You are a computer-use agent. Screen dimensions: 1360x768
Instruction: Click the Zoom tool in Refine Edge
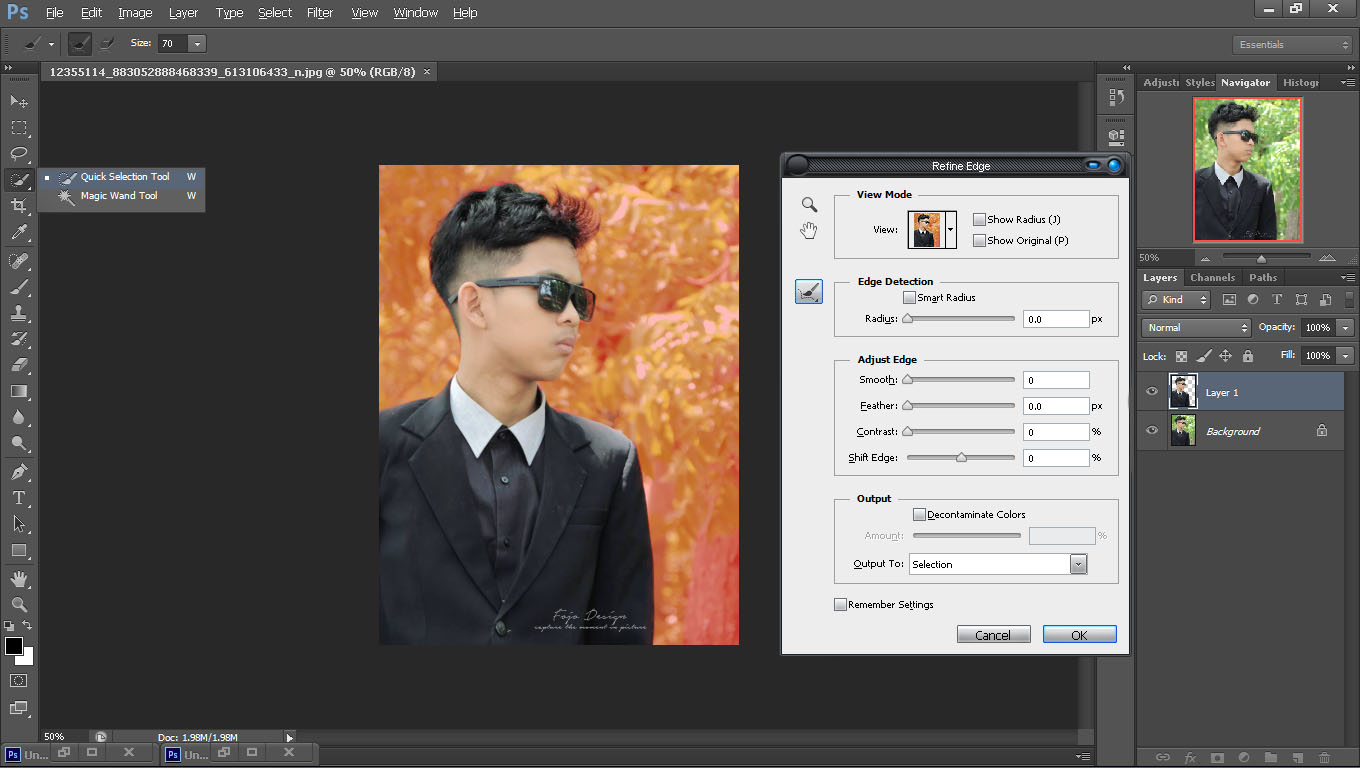coord(809,204)
